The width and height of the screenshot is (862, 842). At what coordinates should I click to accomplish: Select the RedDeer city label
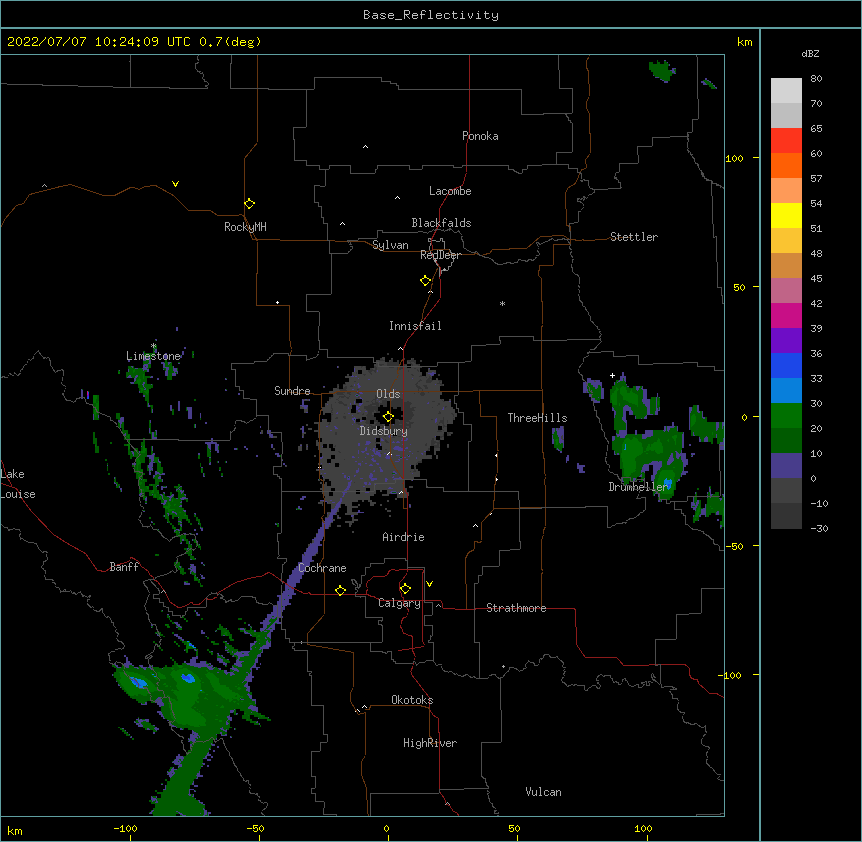(x=440, y=255)
